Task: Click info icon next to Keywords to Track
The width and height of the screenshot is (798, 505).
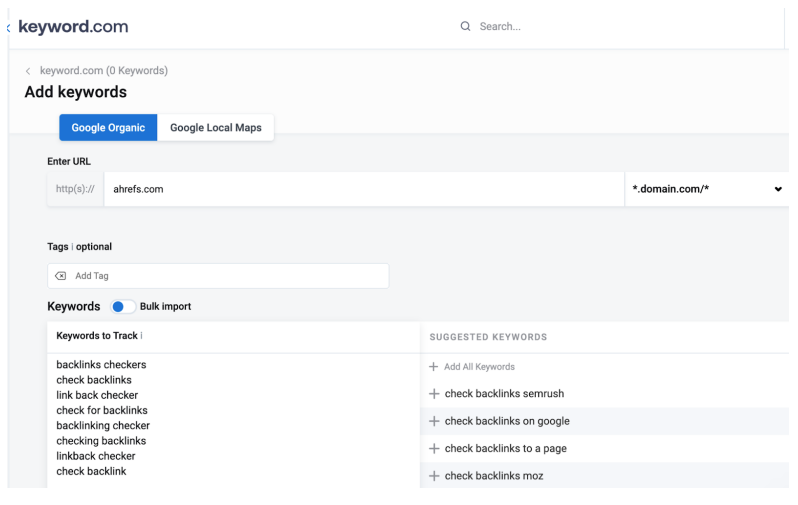Action: 141,336
